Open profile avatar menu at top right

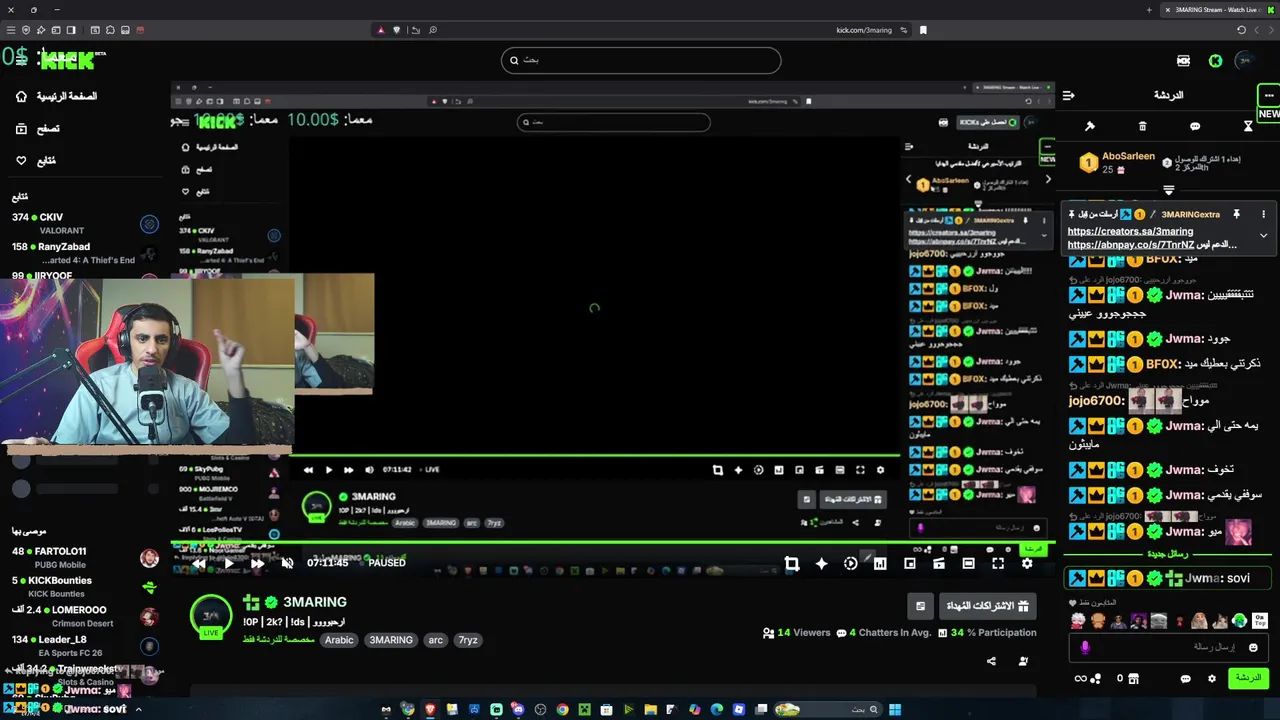click(1245, 61)
